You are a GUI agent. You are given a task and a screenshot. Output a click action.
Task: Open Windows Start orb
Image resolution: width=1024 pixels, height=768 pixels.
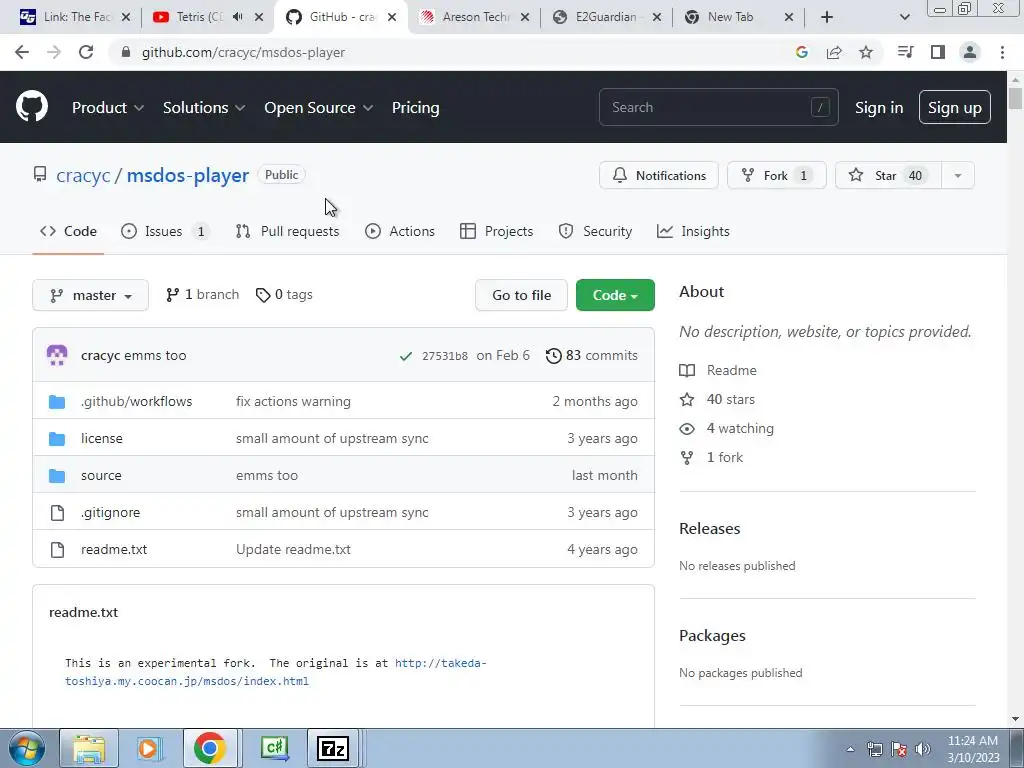26,748
